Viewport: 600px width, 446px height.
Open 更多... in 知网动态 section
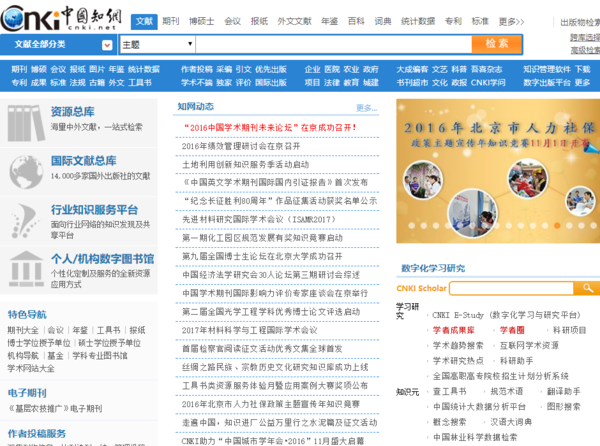click(x=367, y=108)
